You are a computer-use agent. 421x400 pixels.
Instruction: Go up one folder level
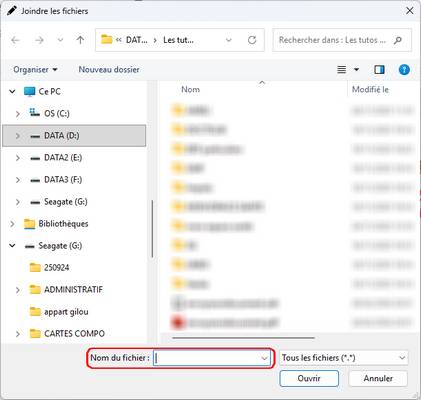point(80,40)
